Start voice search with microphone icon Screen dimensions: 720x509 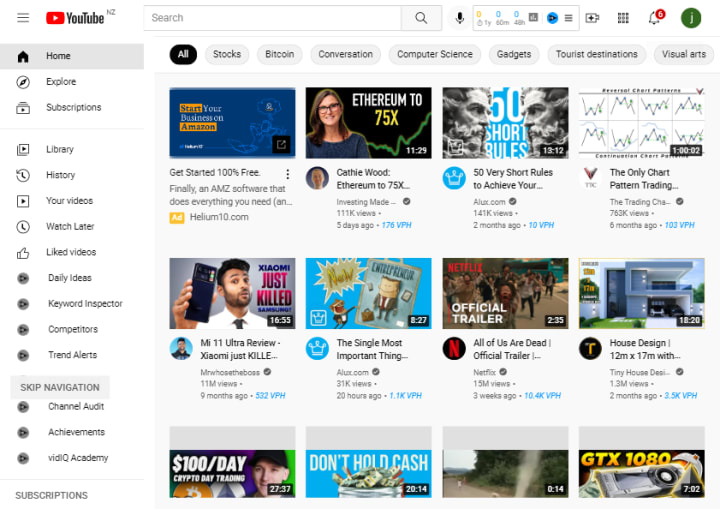tap(459, 18)
